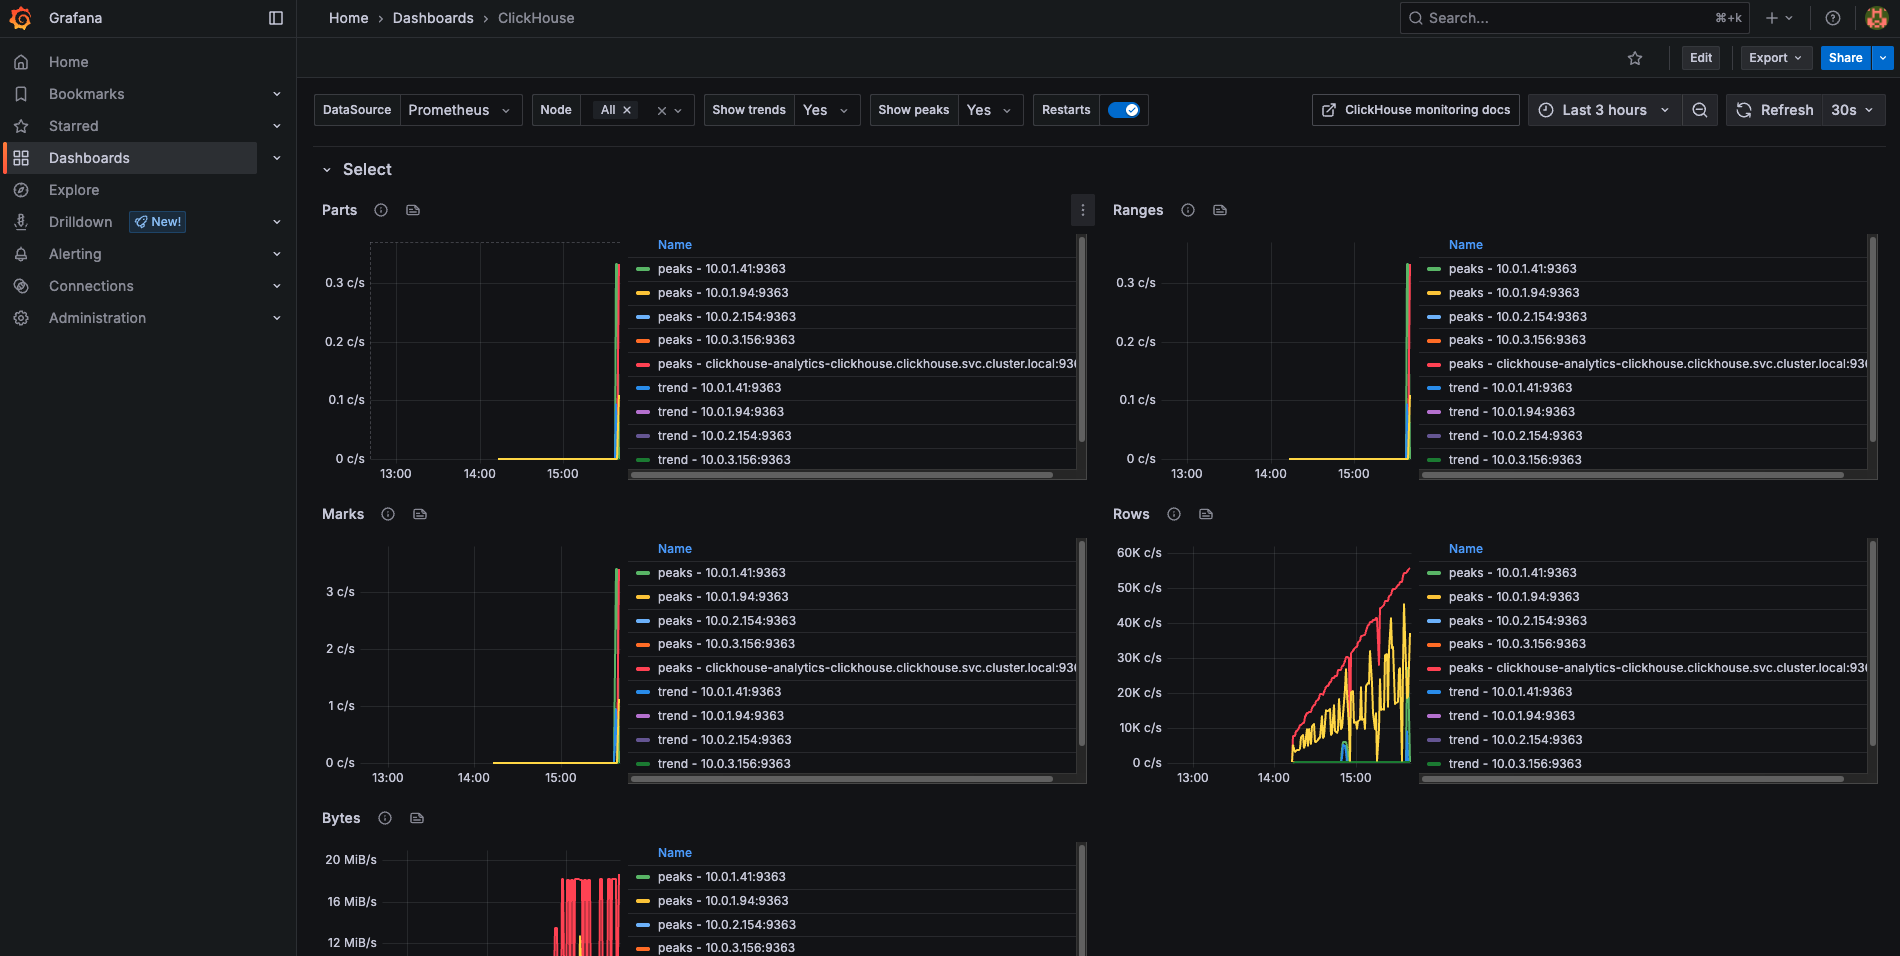Show Marks panel info icon
The image size is (1900, 956).
(x=388, y=514)
